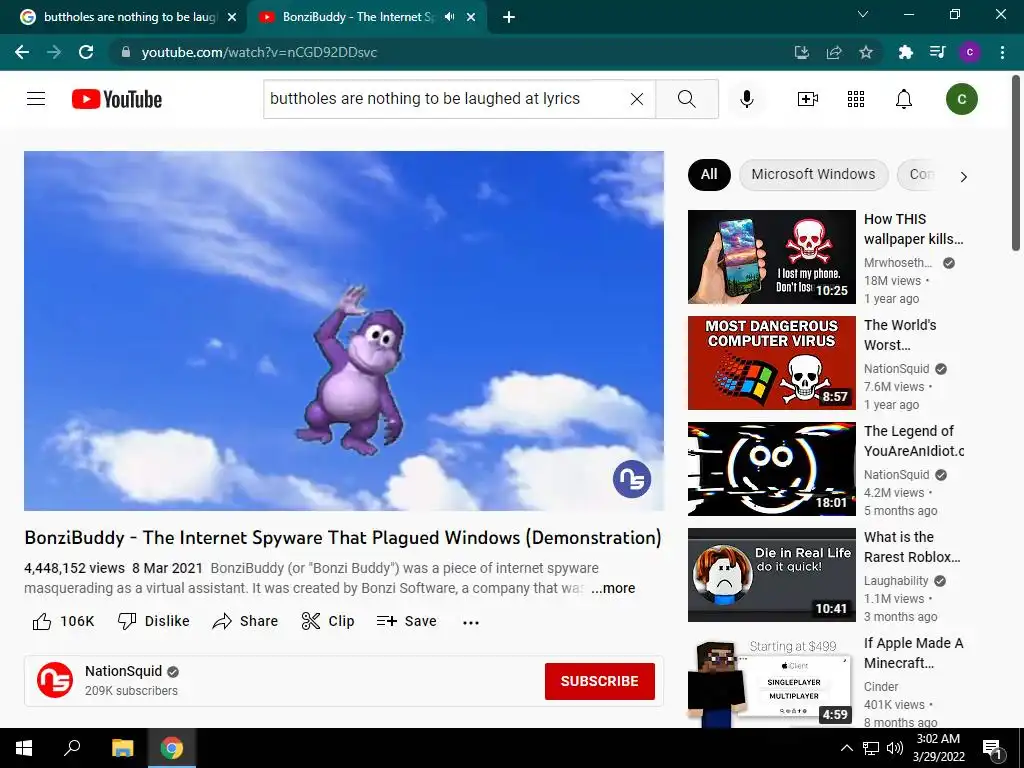Go forward in browser history

54,52
